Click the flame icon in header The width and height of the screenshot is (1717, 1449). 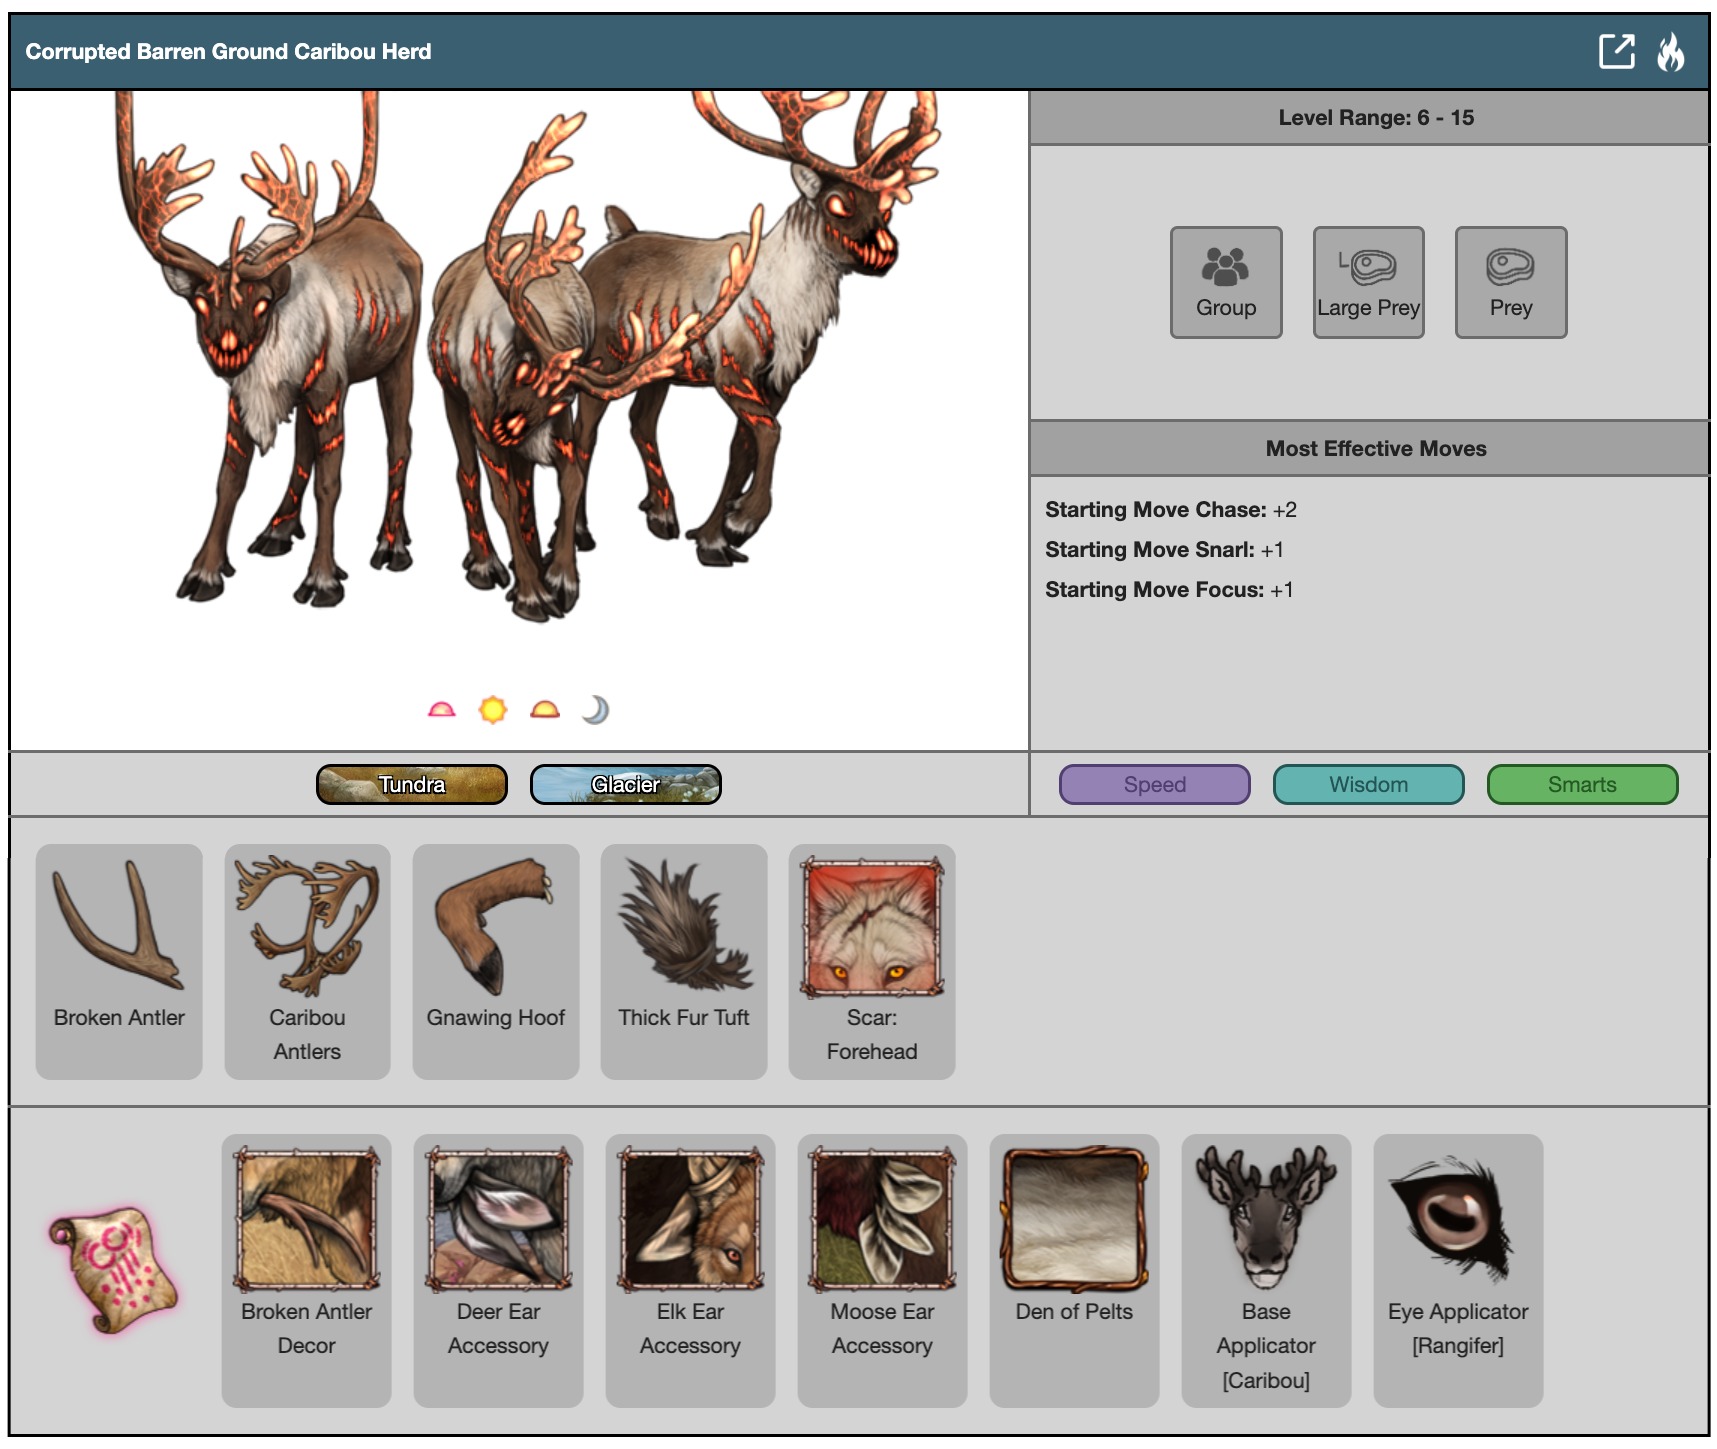tap(1670, 52)
